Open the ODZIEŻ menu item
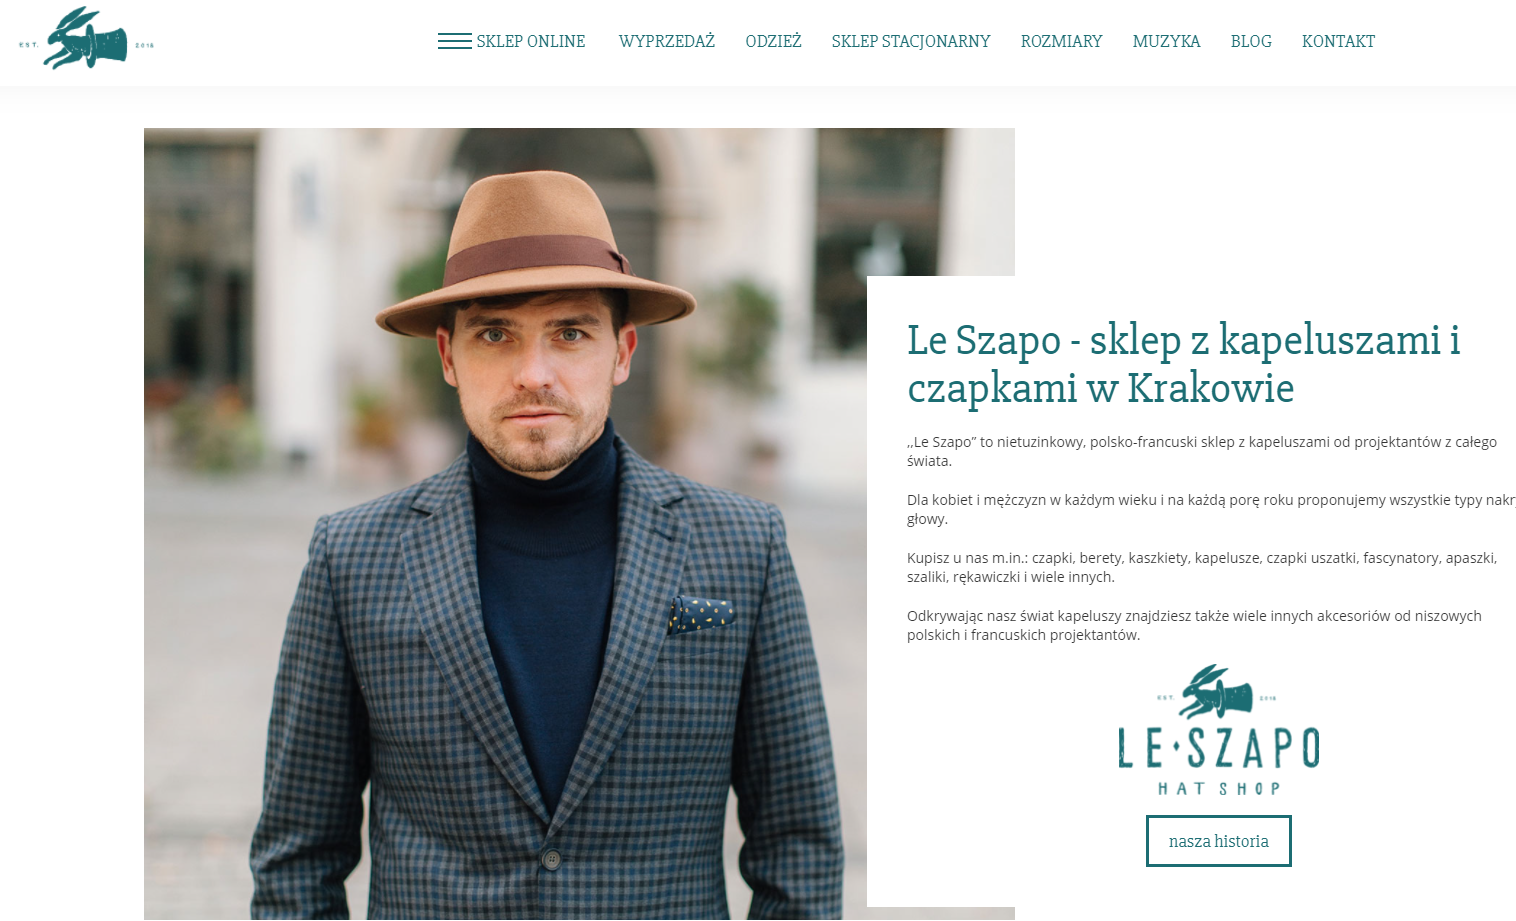1516x921 pixels. (774, 41)
